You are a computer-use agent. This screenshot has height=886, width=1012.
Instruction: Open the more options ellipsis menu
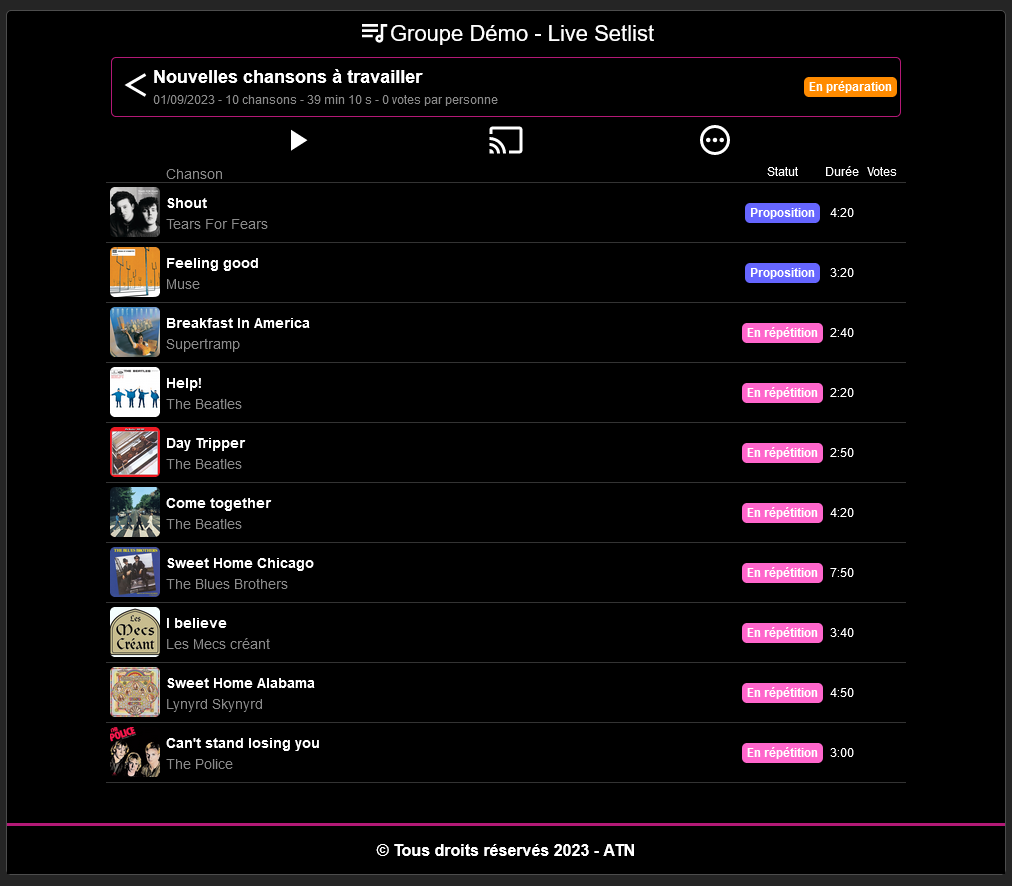714,140
